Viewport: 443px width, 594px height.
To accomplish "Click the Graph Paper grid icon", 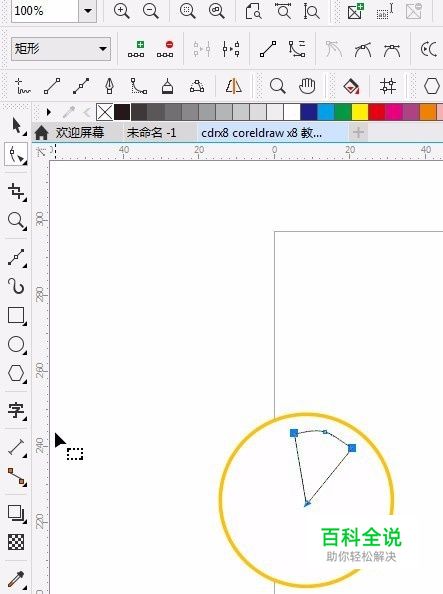I will [388, 86].
